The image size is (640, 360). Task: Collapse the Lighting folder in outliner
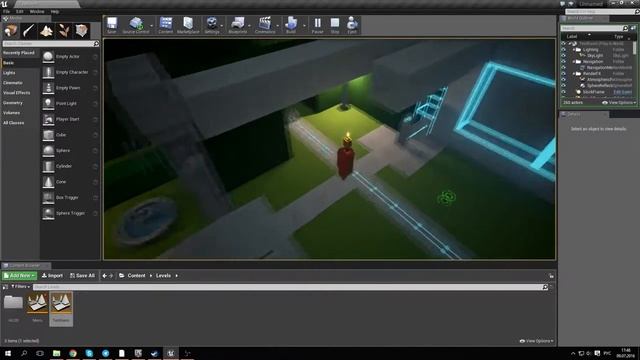[574, 49]
